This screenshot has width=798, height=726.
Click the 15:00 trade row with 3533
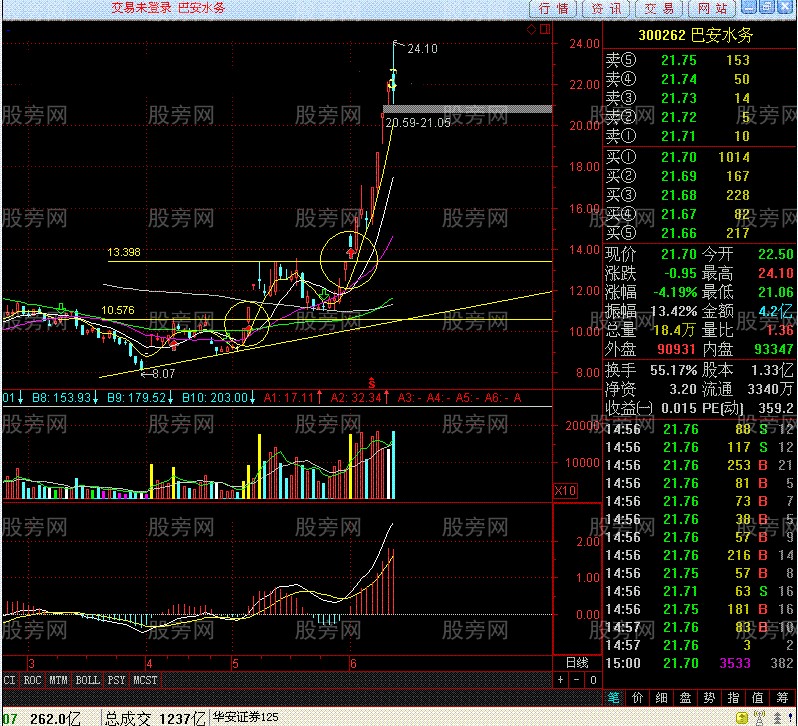[x=700, y=663]
